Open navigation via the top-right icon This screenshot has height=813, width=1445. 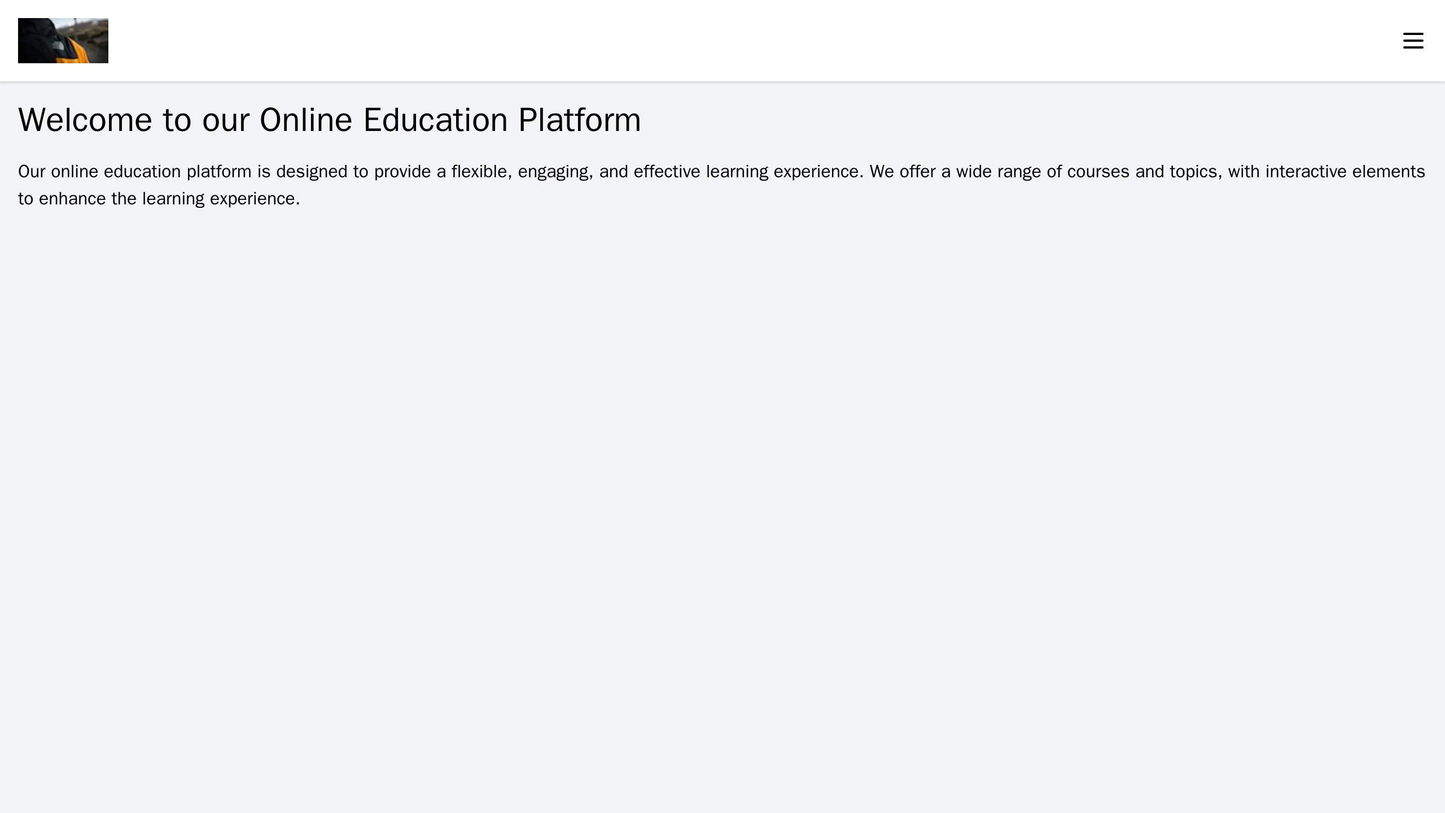click(1413, 40)
